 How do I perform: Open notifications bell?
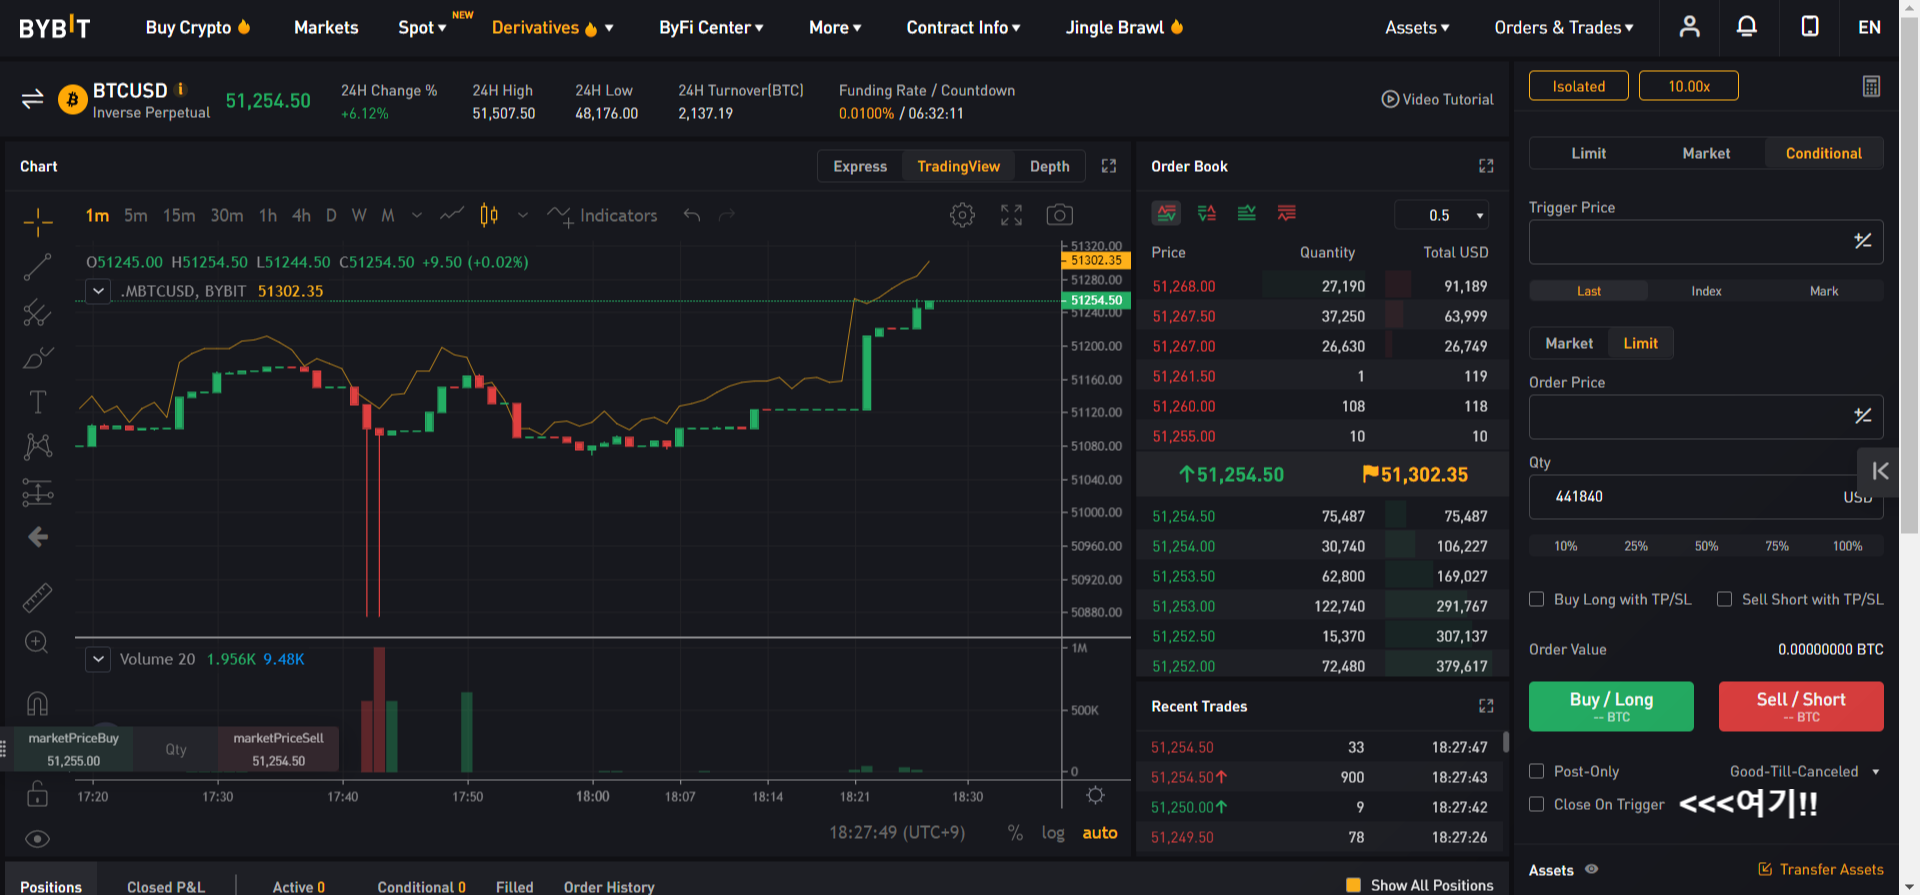click(x=1747, y=27)
